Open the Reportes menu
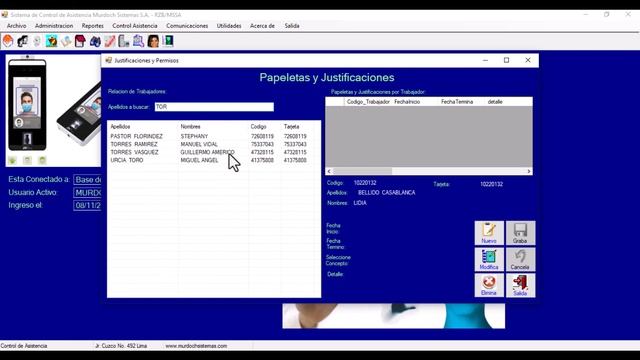The height and width of the screenshot is (360, 640). click(x=93, y=26)
